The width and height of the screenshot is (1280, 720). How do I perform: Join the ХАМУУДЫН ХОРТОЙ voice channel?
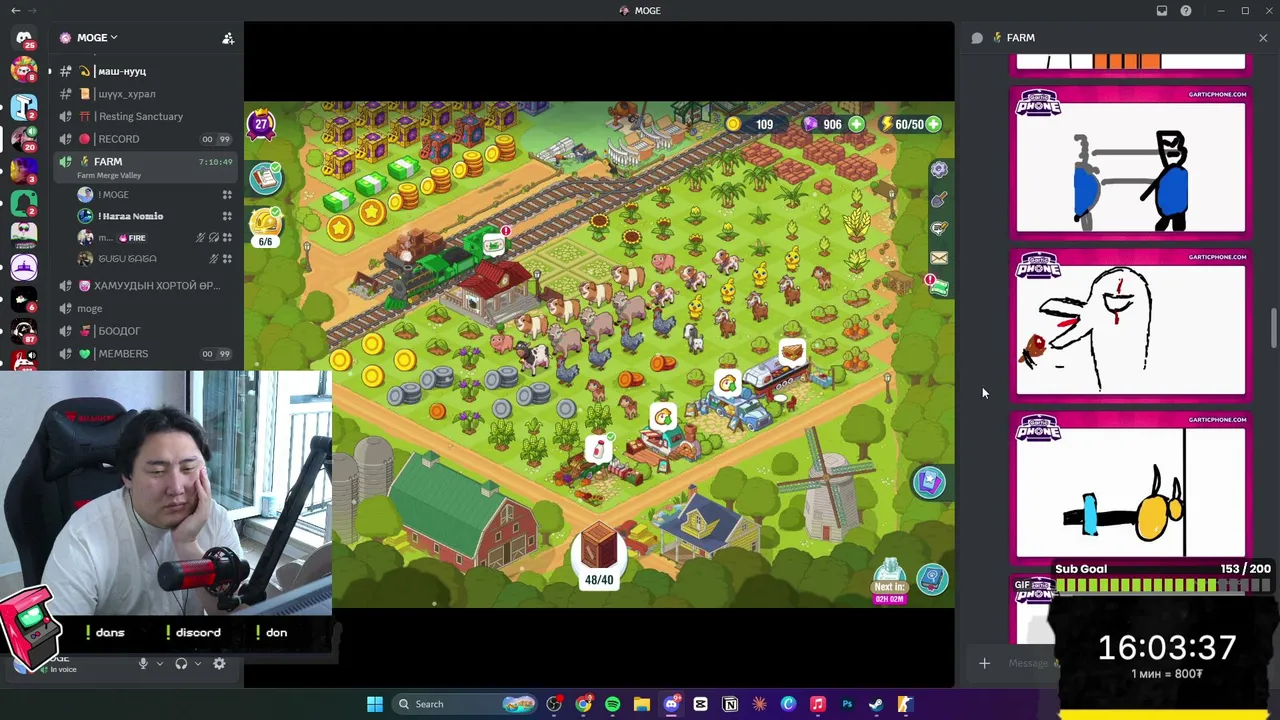coord(145,285)
